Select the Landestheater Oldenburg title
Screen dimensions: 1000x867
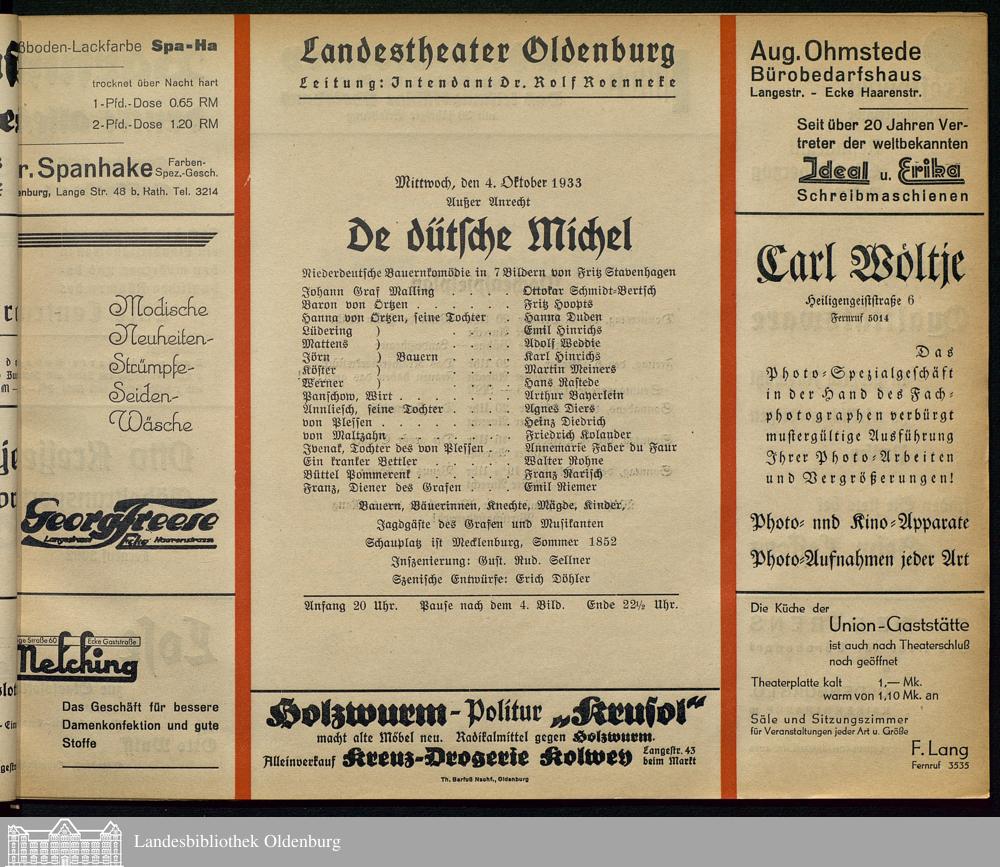487,50
